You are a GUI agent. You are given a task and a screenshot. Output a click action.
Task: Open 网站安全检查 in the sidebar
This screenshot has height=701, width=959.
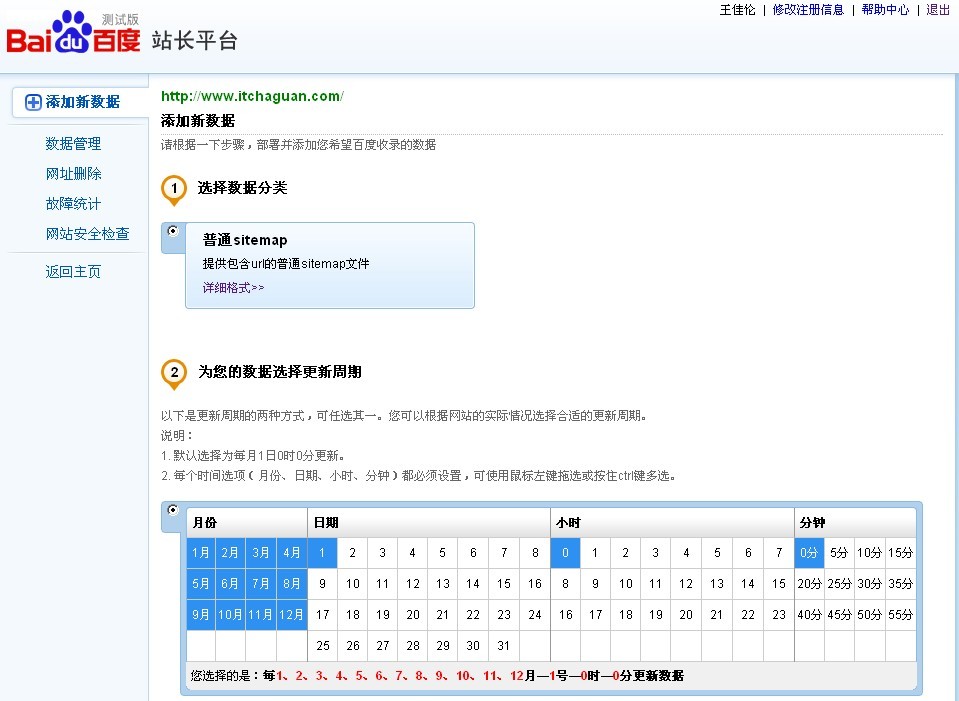pyautogui.click(x=87, y=234)
